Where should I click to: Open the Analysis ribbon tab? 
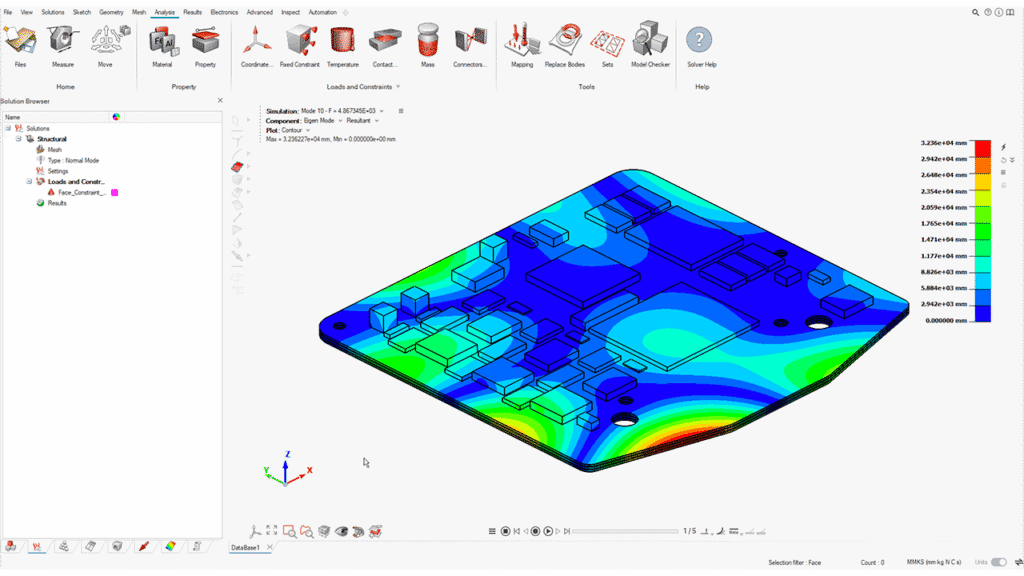click(x=165, y=12)
